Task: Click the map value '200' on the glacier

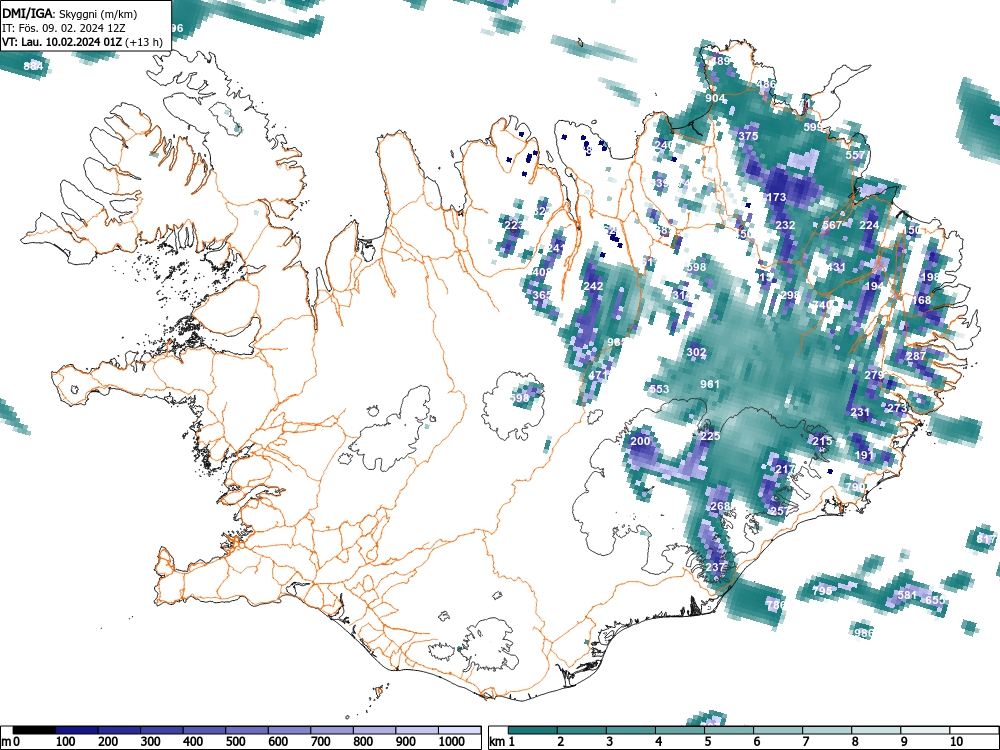Action: pyautogui.click(x=640, y=441)
